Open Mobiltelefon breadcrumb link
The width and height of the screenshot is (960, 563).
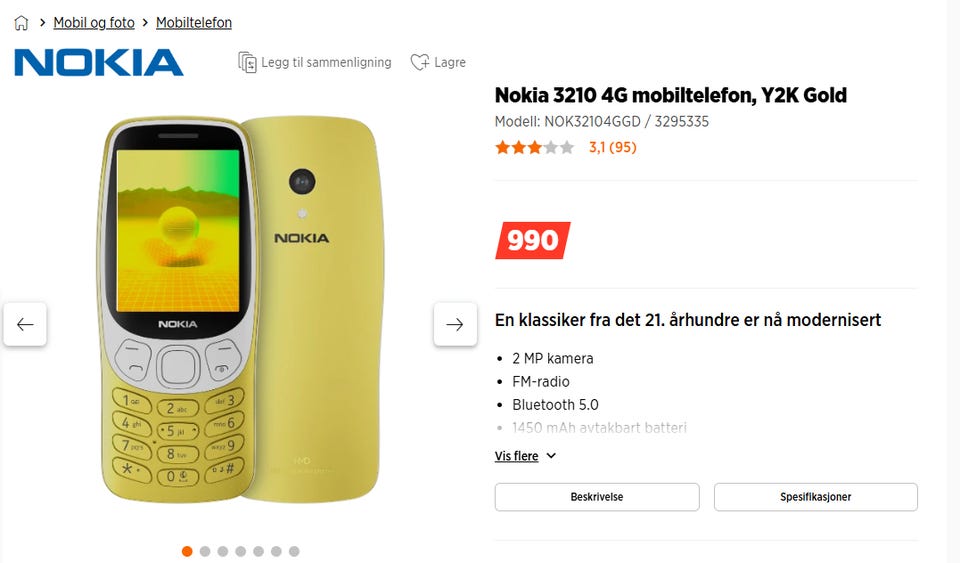(193, 23)
